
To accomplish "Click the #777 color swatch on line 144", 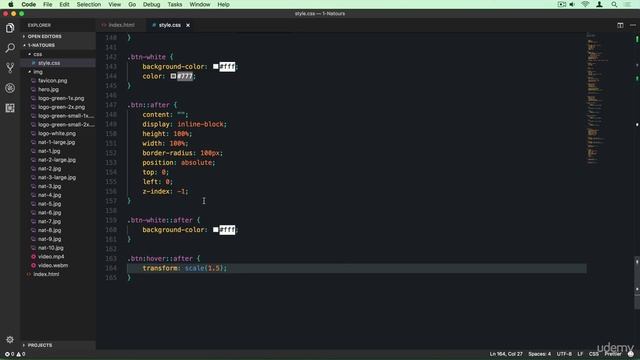I will tap(173, 76).
